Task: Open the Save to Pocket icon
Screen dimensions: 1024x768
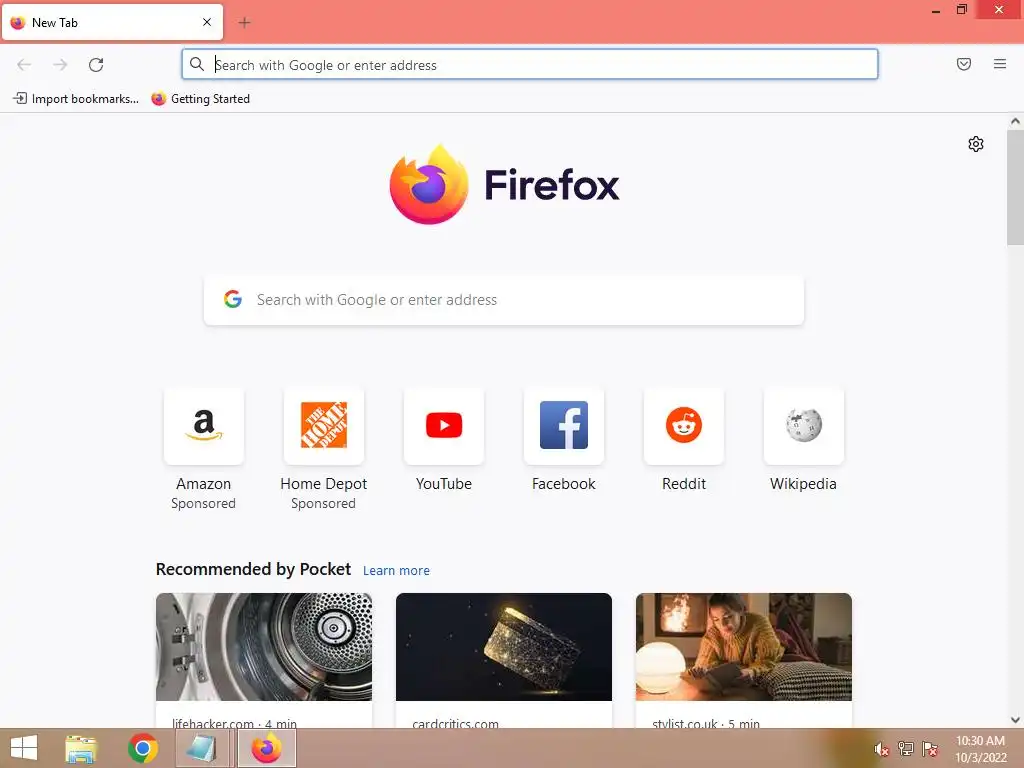Action: pyautogui.click(x=963, y=64)
